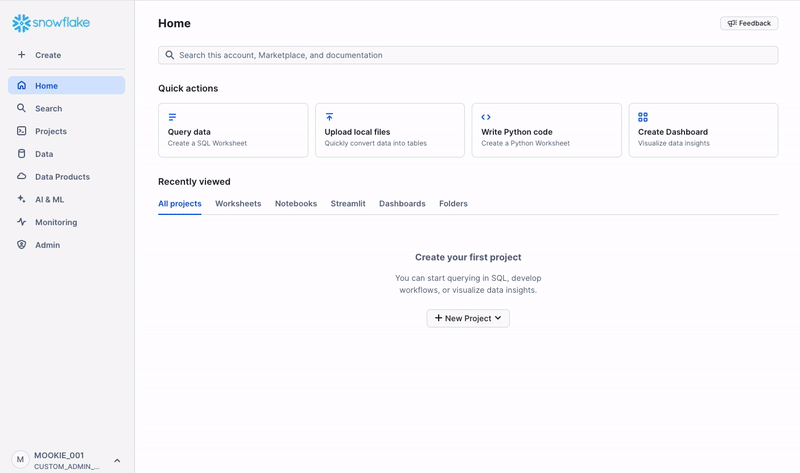The width and height of the screenshot is (800, 473).
Task: Click MOOKIE_001 account name
Action: (59, 455)
